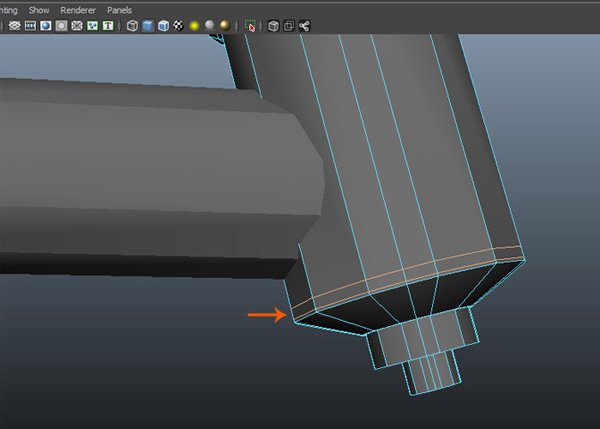Toggle the safe action icon
Image resolution: width=600 pixels, height=429 pixels.
(x=93, y=26)
